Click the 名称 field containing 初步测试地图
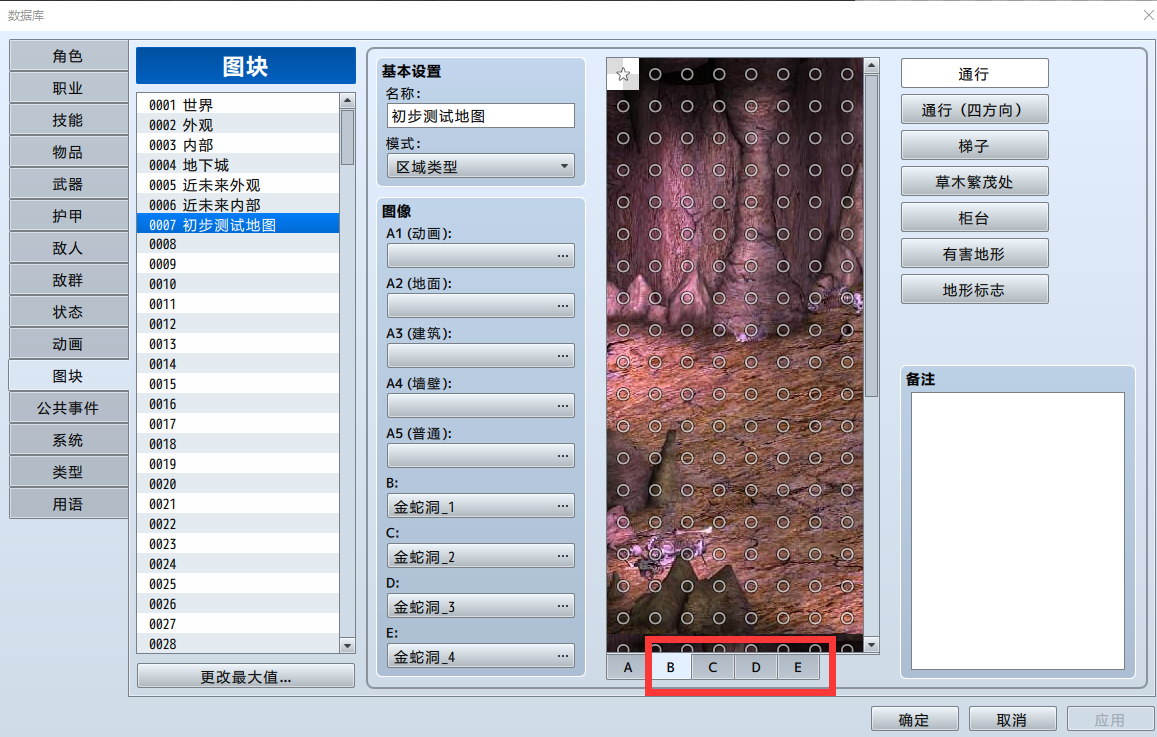1157x737 pixels. tap(480, 116)
